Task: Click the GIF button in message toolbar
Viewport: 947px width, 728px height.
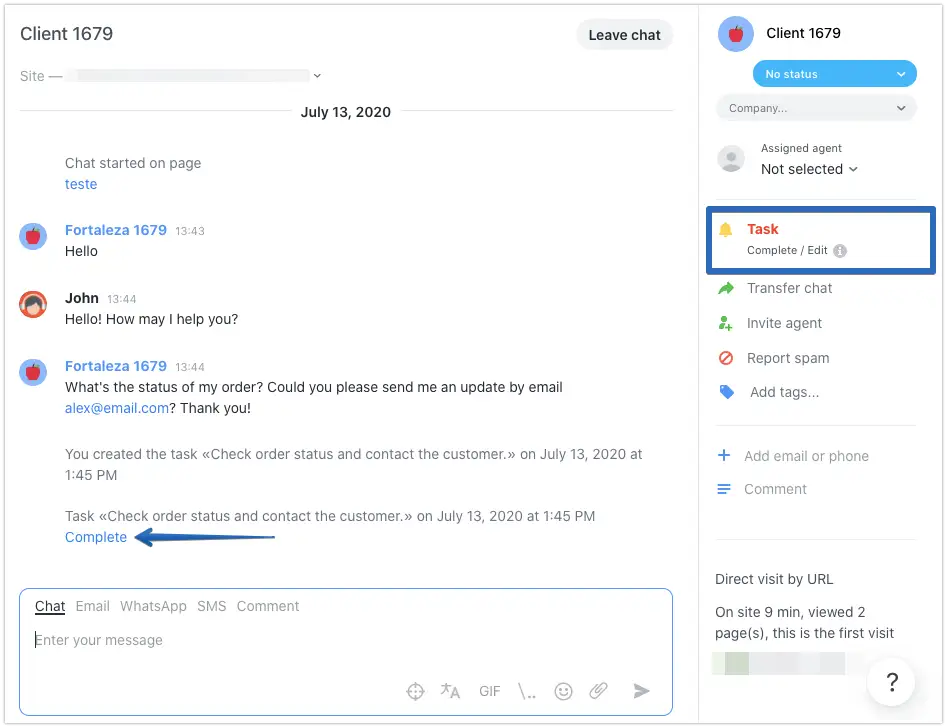Action: [490, 691]
